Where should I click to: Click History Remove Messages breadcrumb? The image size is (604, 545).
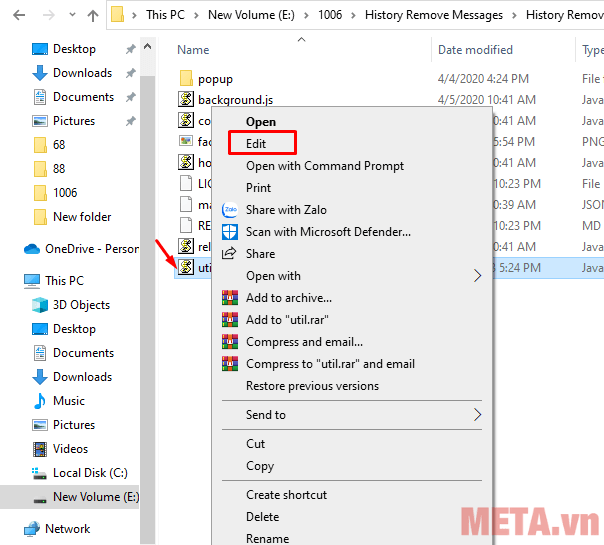coord(434,15)
